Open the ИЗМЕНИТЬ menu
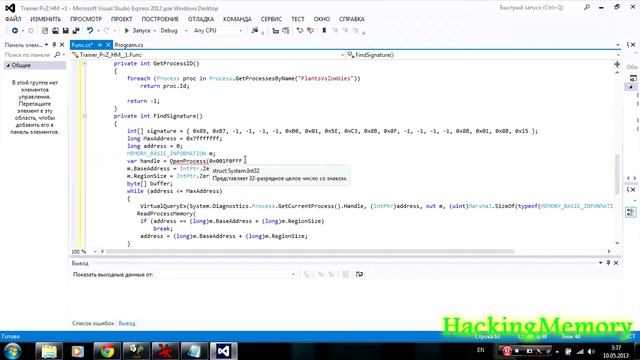 tap(46, 19)
